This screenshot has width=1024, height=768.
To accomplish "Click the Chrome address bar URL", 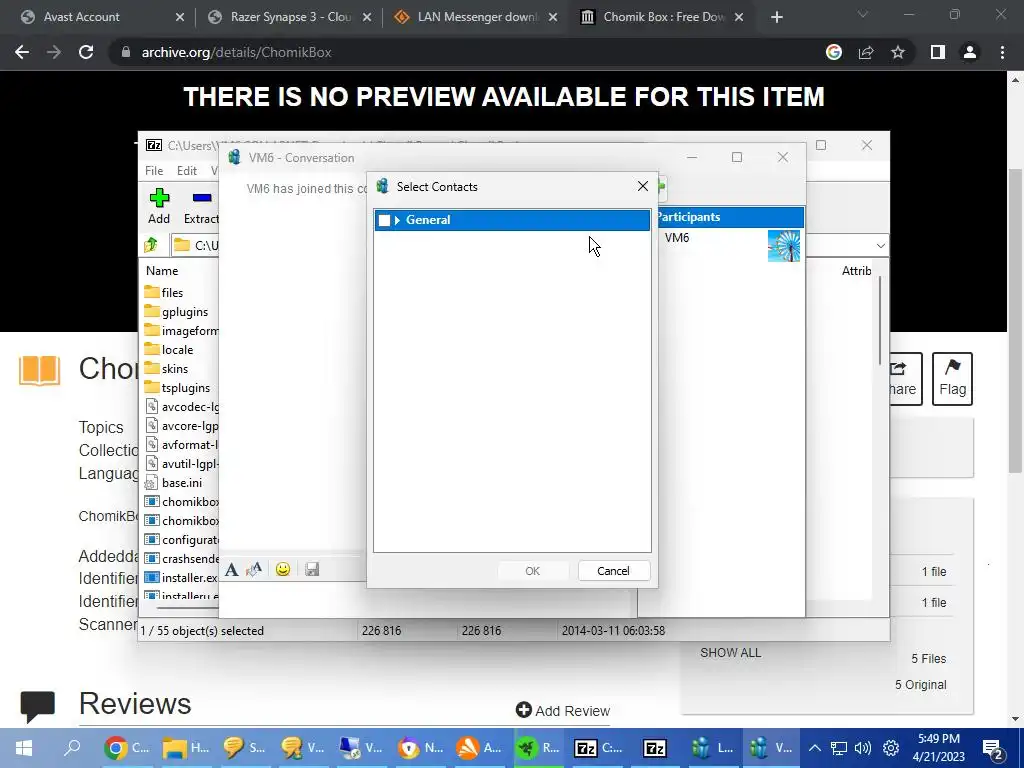I will (236, 52).
